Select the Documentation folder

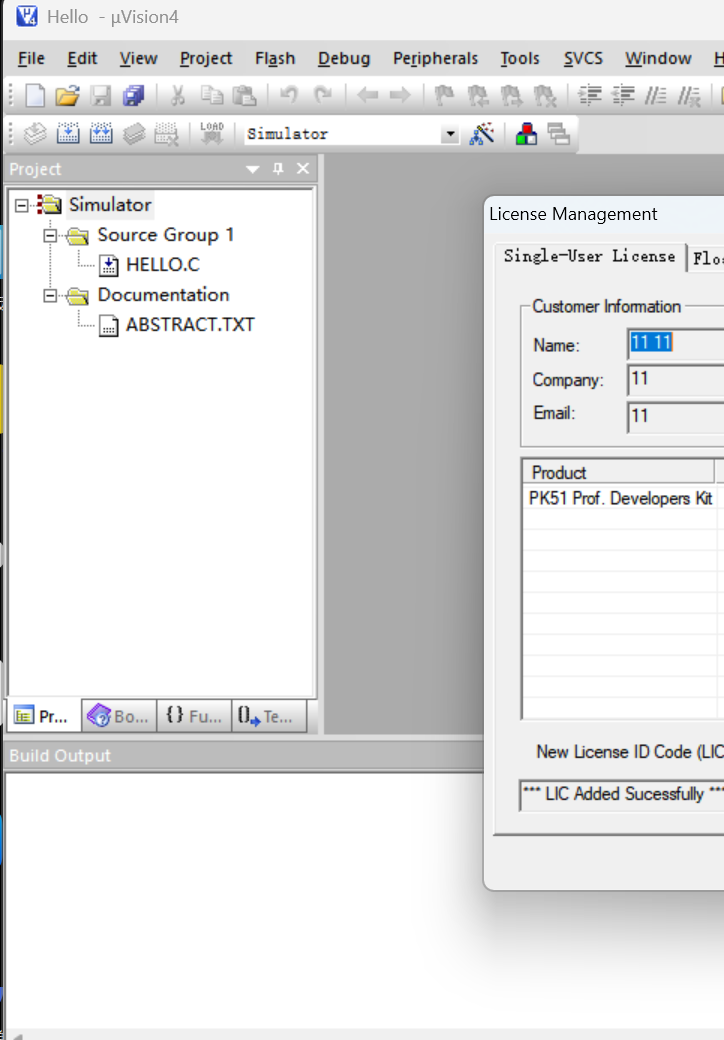(163, 294)
